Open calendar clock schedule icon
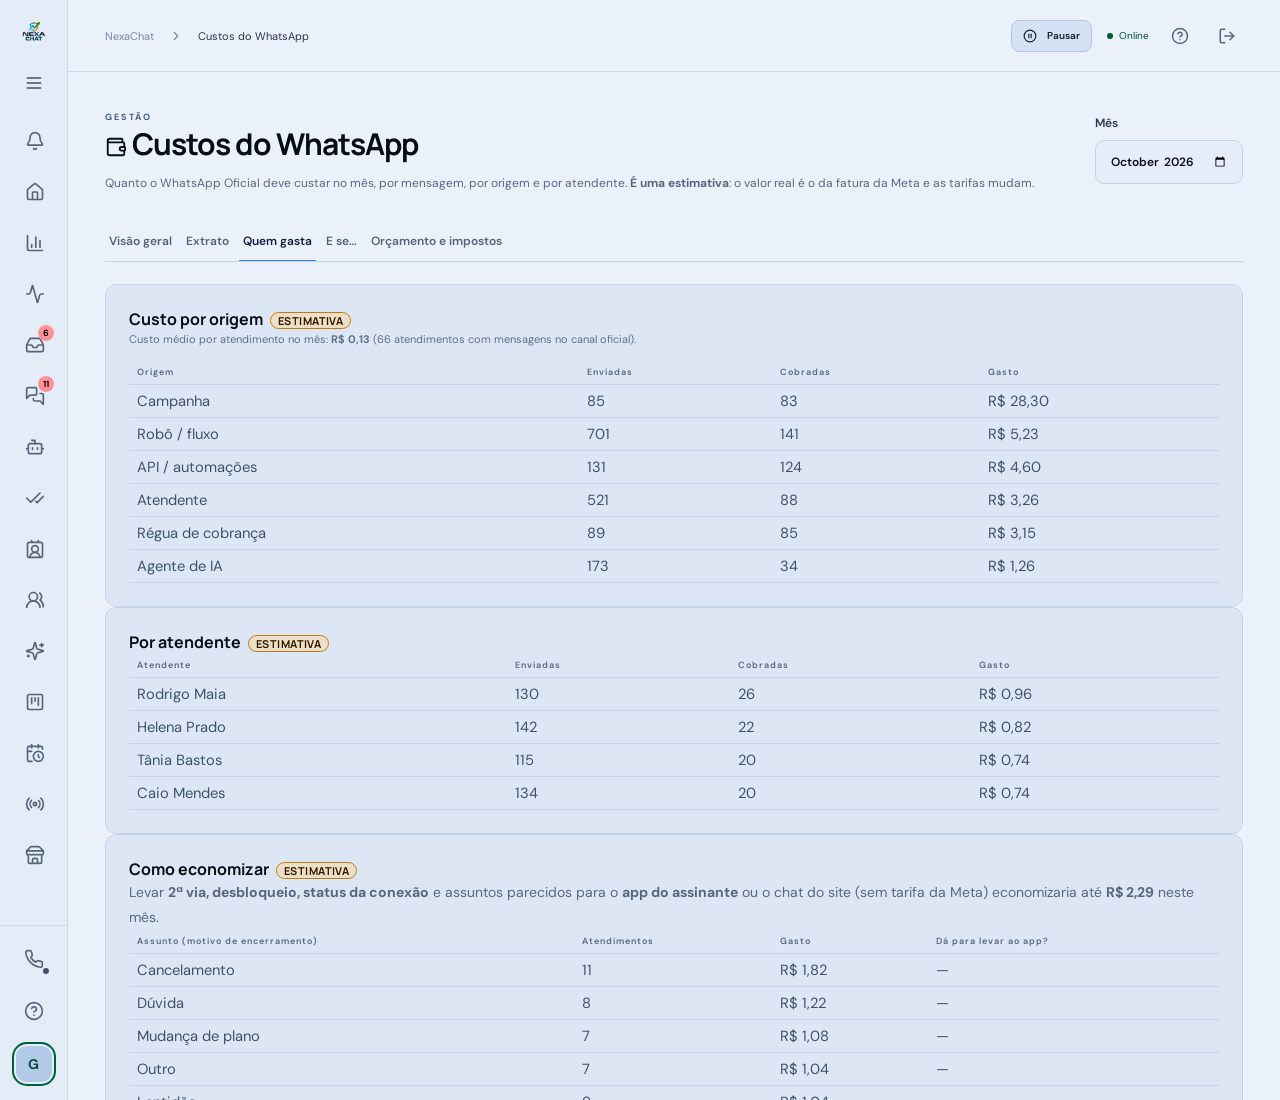Image resolution: width=1280 pixels, height=1100 pixels. point(35,753)
